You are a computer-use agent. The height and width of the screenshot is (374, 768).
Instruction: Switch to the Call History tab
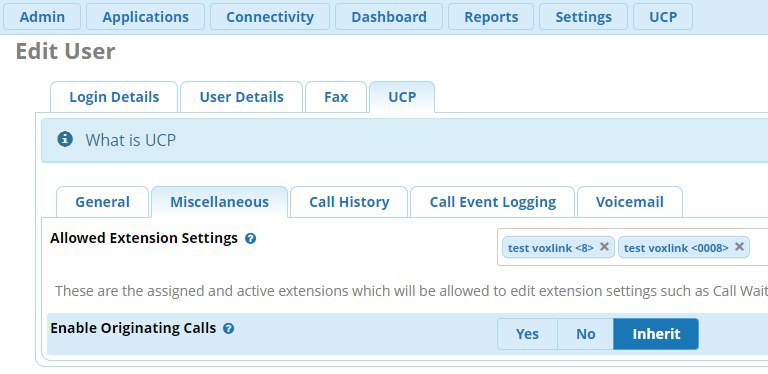coord(349,202)
